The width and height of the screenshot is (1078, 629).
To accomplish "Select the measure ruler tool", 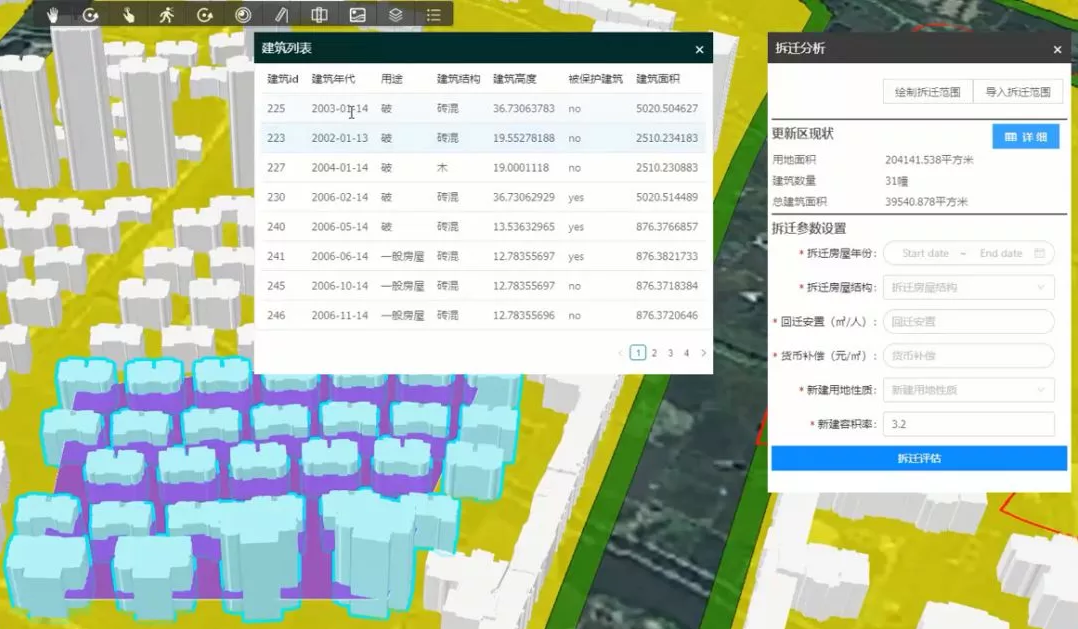I will (x=281, y=14).
